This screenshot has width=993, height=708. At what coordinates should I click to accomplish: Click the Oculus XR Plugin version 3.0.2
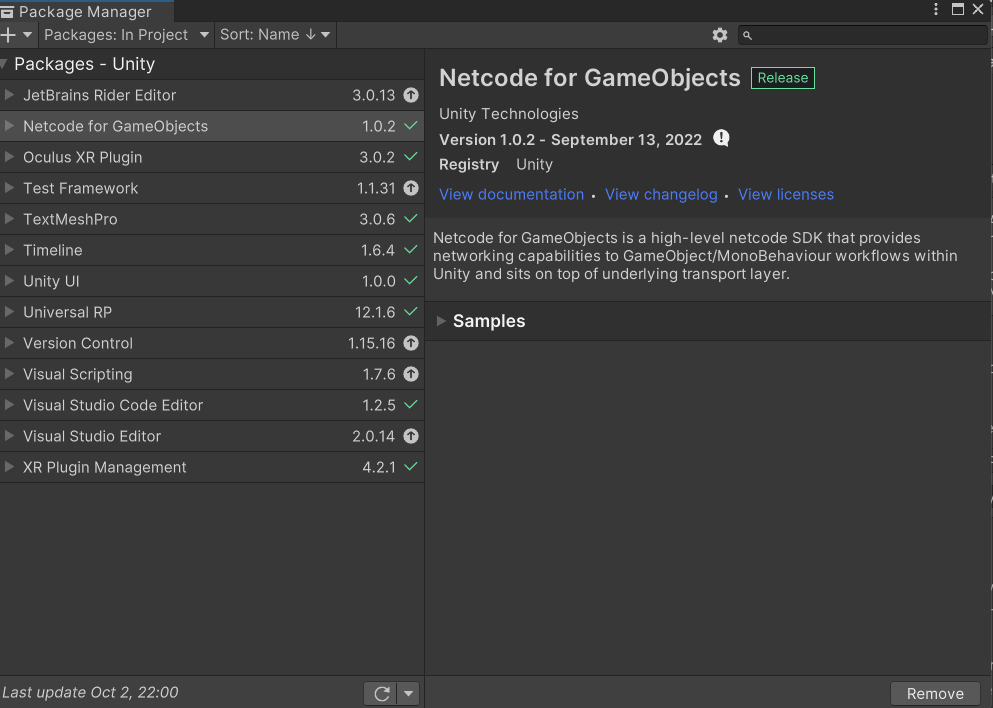(x=377, y=157)
